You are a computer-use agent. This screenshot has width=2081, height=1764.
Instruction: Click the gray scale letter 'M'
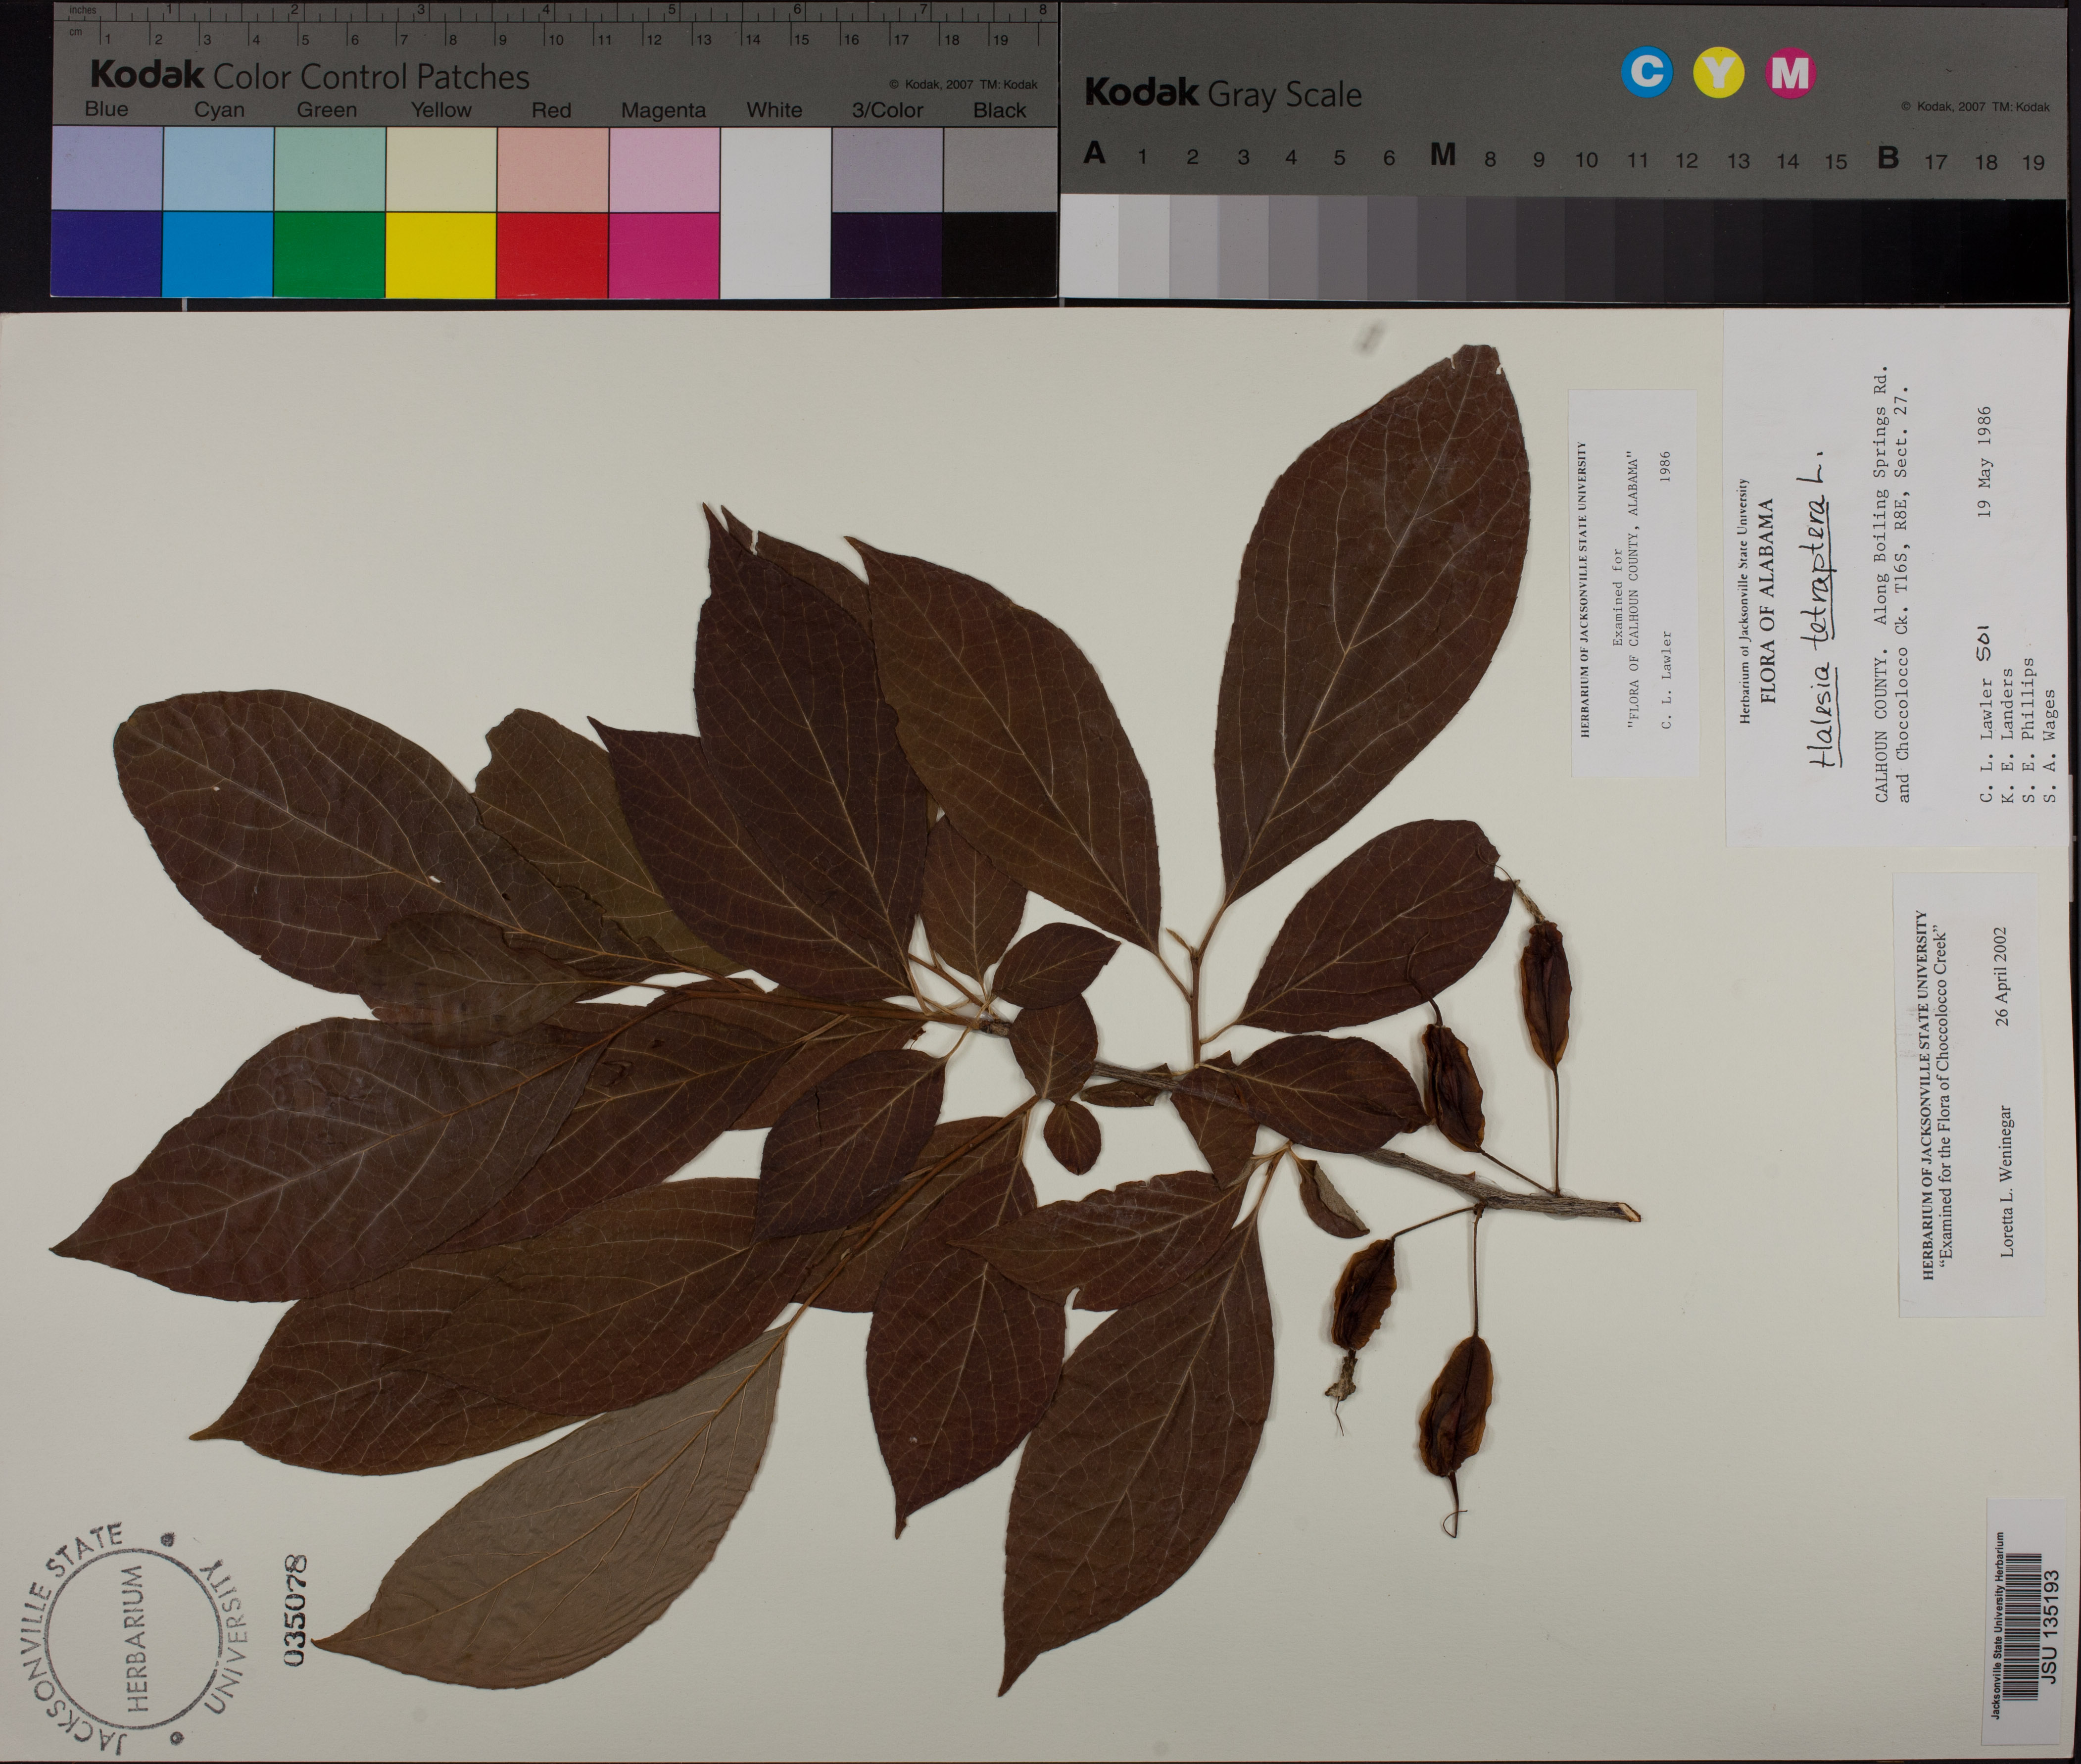[1442, 154]
